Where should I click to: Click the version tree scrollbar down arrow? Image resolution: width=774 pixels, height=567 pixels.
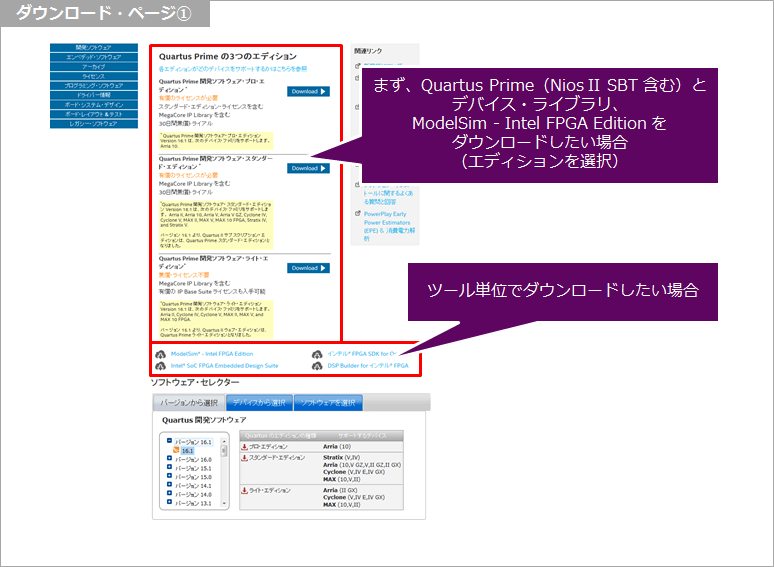(x=224, y=503)
